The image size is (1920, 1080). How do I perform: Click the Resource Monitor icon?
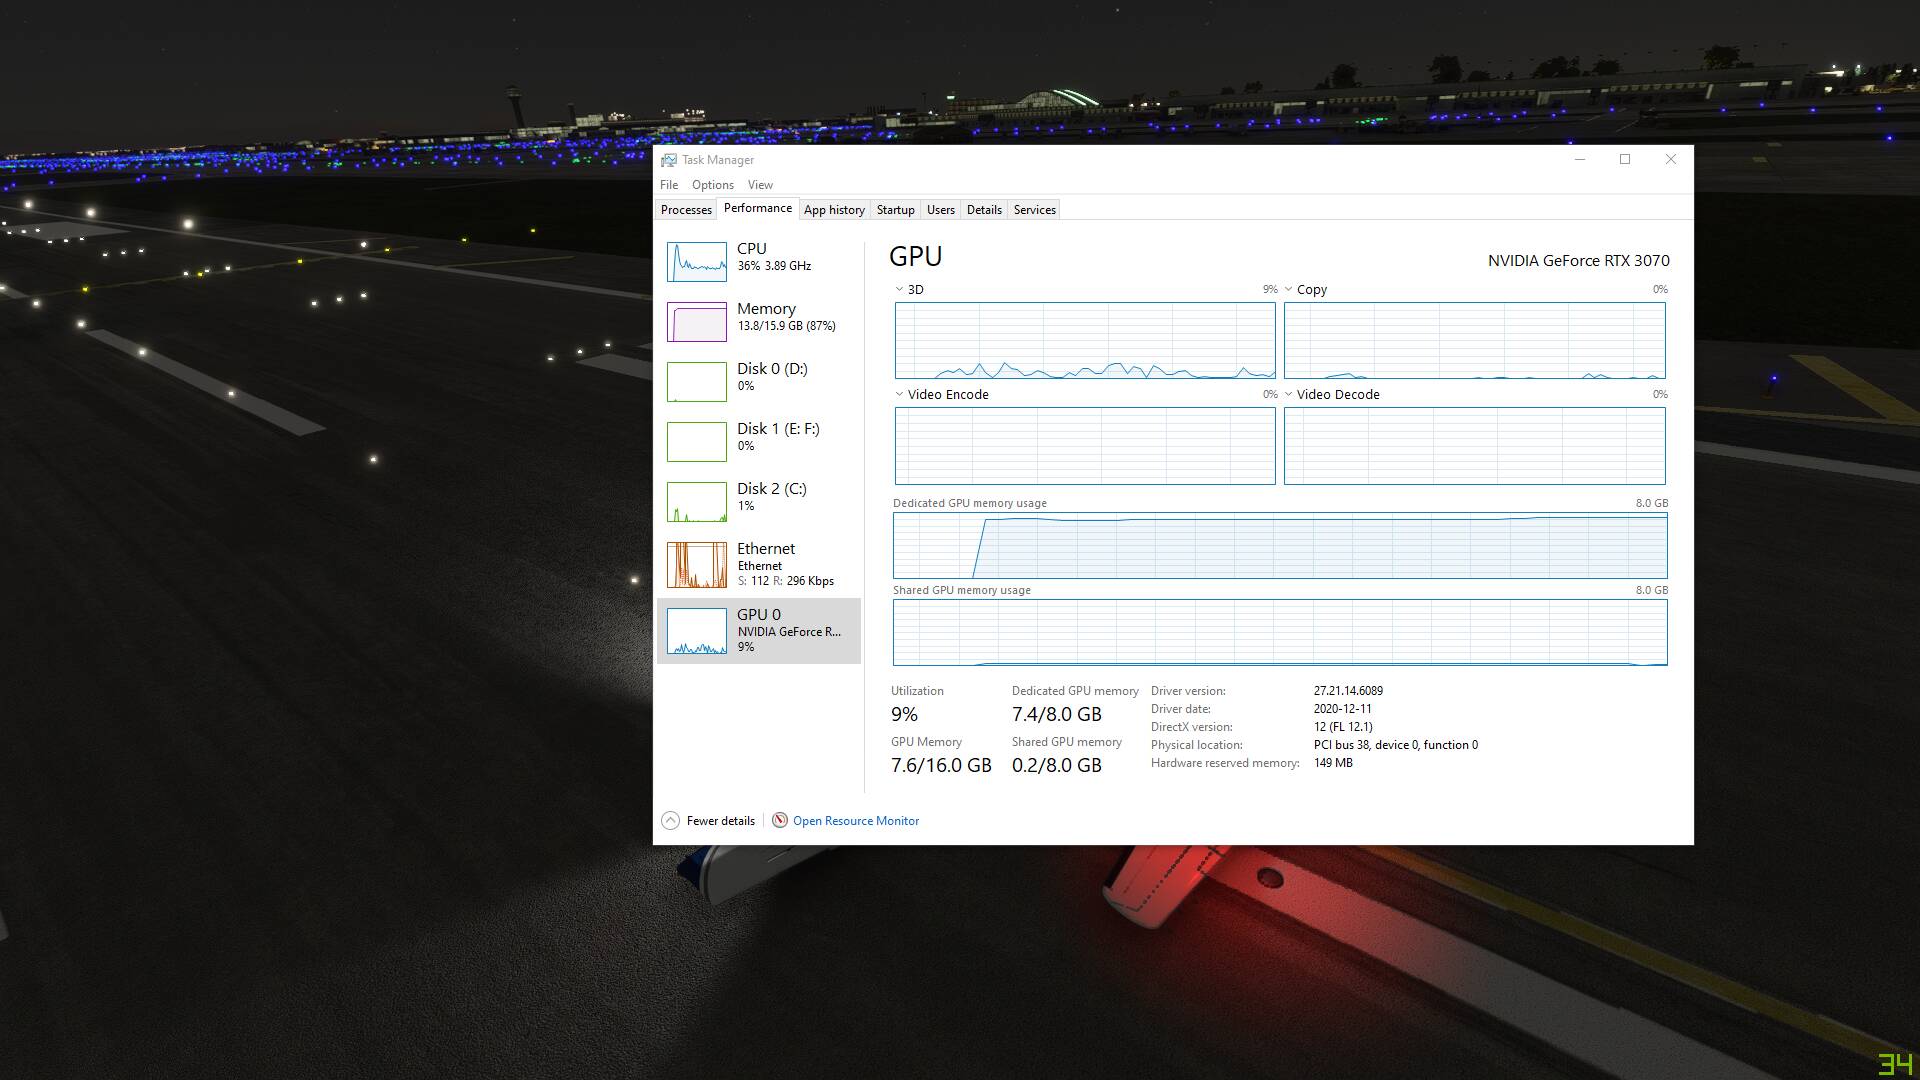click(780, 820)
